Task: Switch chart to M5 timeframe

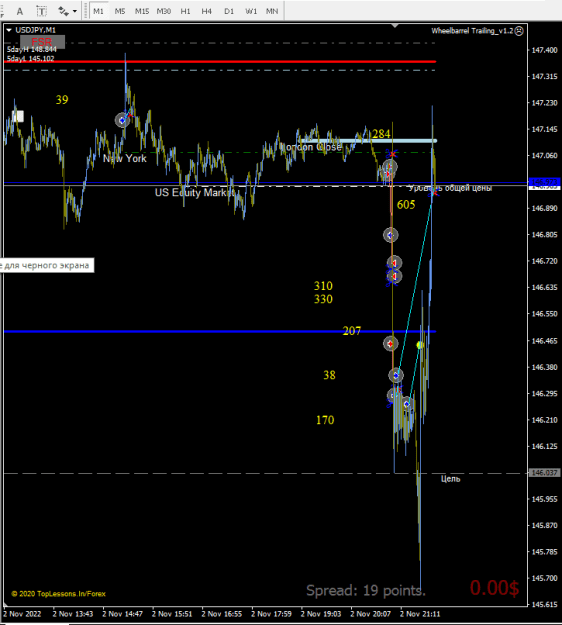Action: (120, 11)
